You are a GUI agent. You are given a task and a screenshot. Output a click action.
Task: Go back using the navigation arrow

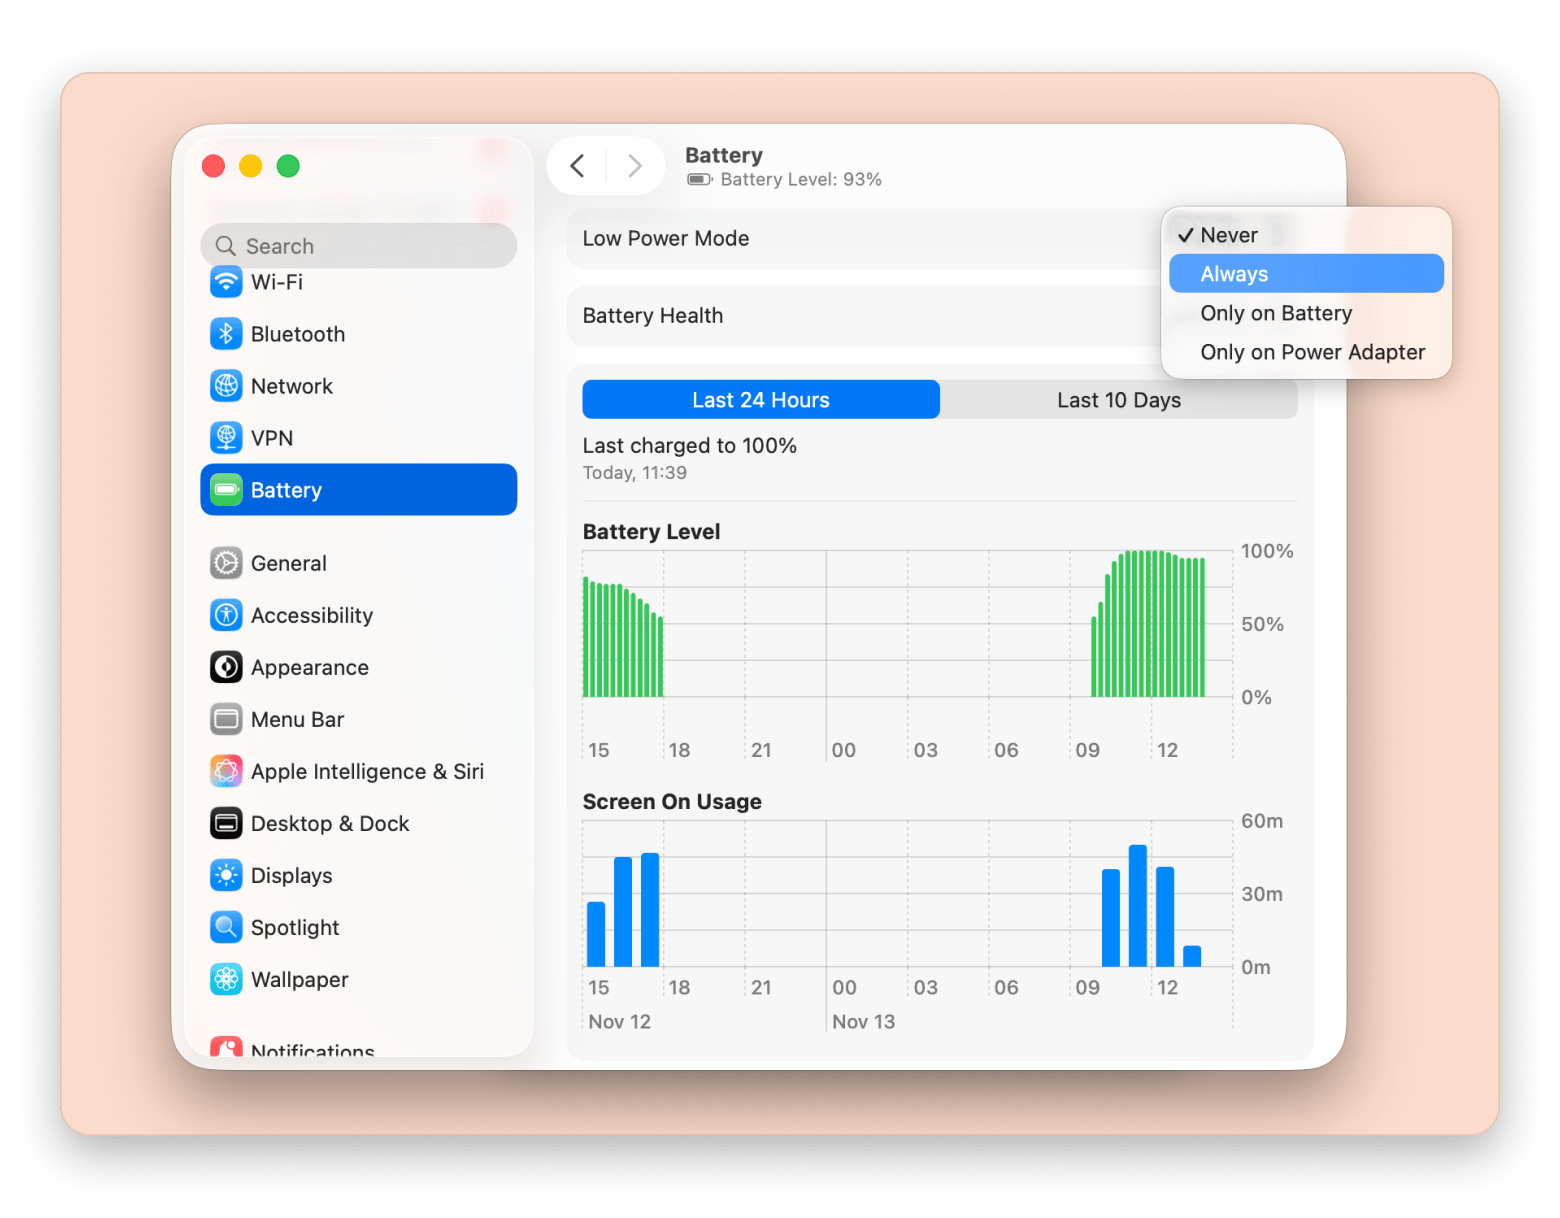(x=577, y=166)
